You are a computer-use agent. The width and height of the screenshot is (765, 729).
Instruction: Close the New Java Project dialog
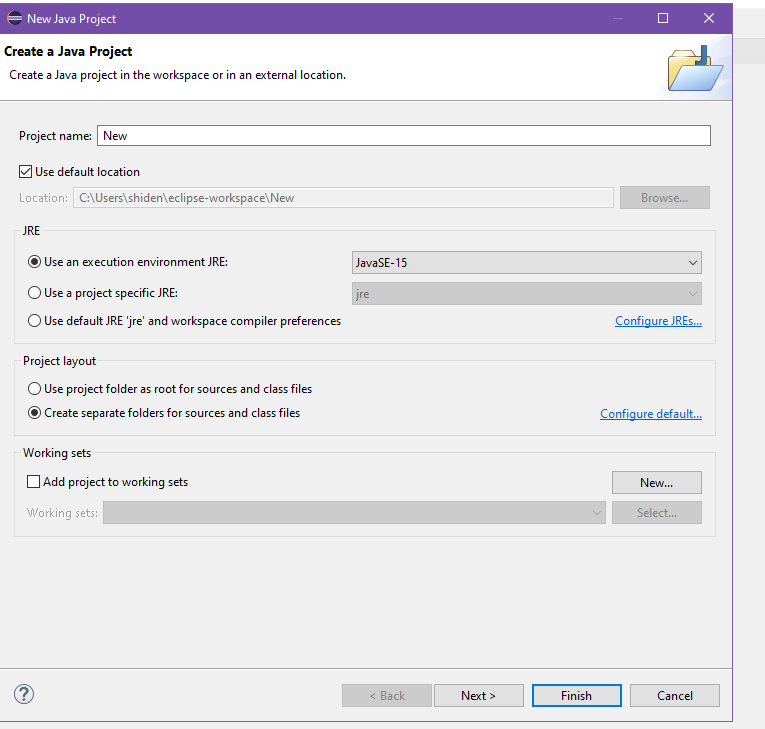point(708,19)
